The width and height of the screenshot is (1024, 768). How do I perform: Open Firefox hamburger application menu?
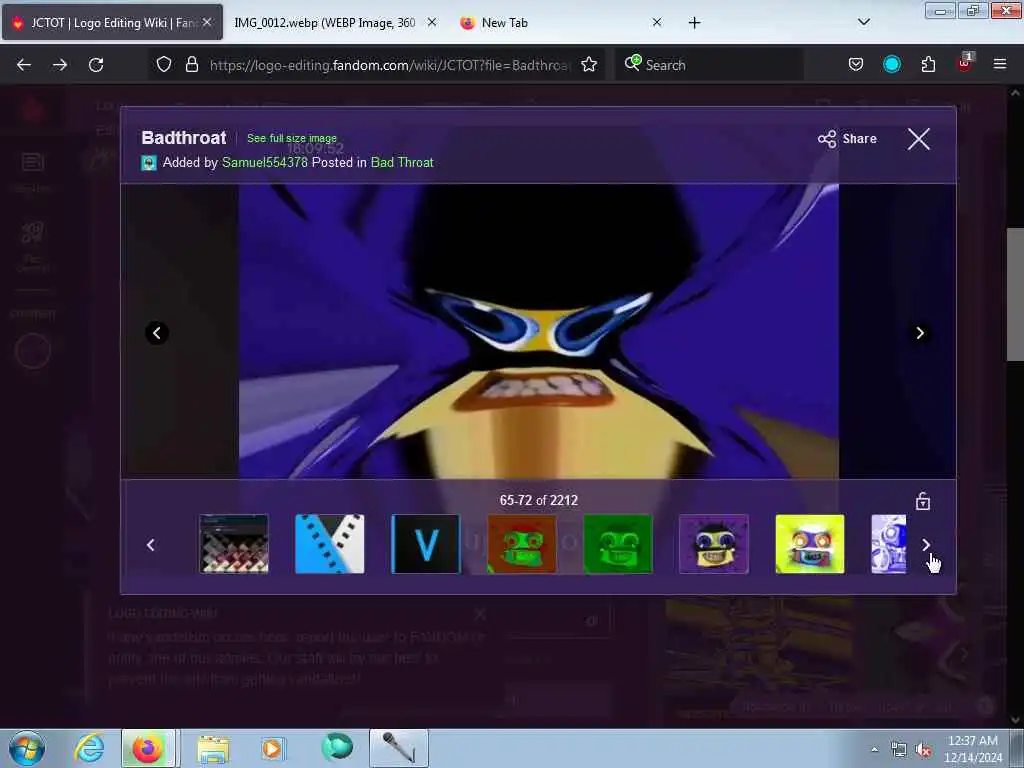point(999,64)
